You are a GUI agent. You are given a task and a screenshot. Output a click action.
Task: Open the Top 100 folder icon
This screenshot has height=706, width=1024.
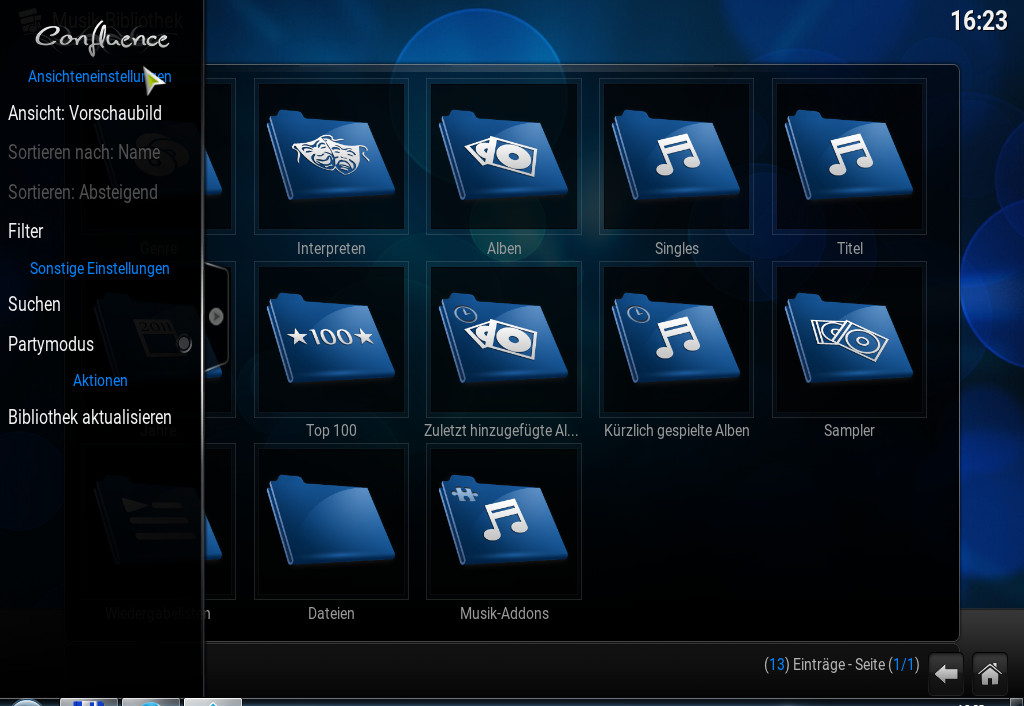331,339
